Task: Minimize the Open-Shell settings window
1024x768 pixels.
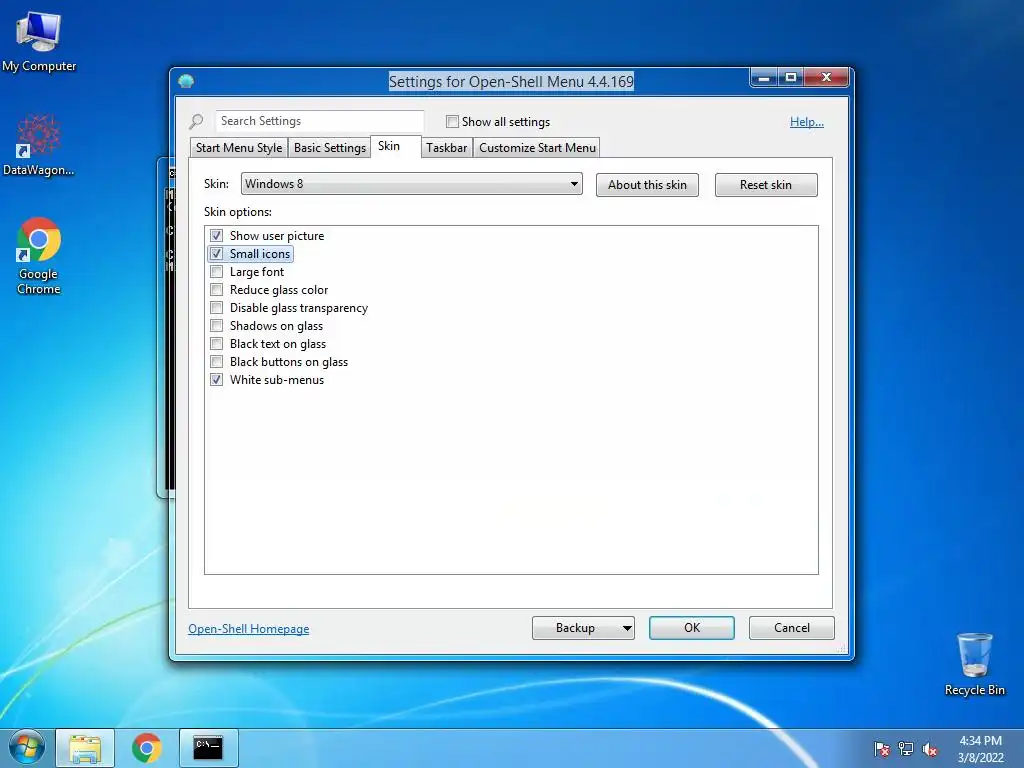Action: tap(763, 78)
